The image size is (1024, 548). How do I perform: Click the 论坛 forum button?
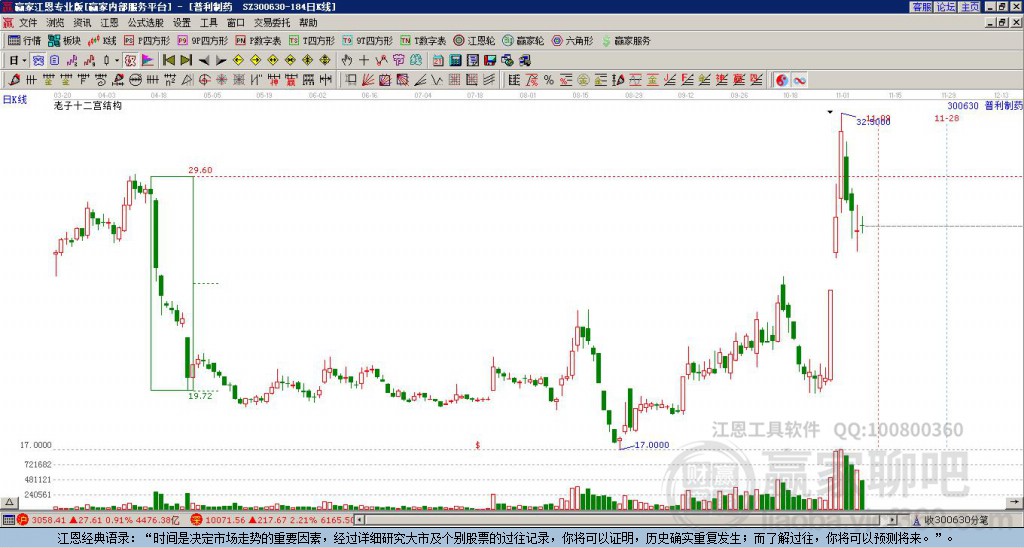pyautogui.click(x=945, y=7)
